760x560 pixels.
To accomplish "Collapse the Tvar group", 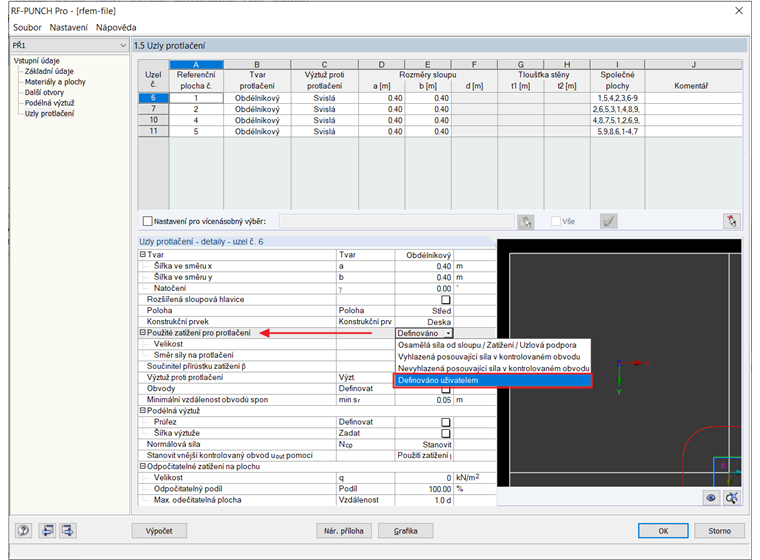I will tap(142, 255).
